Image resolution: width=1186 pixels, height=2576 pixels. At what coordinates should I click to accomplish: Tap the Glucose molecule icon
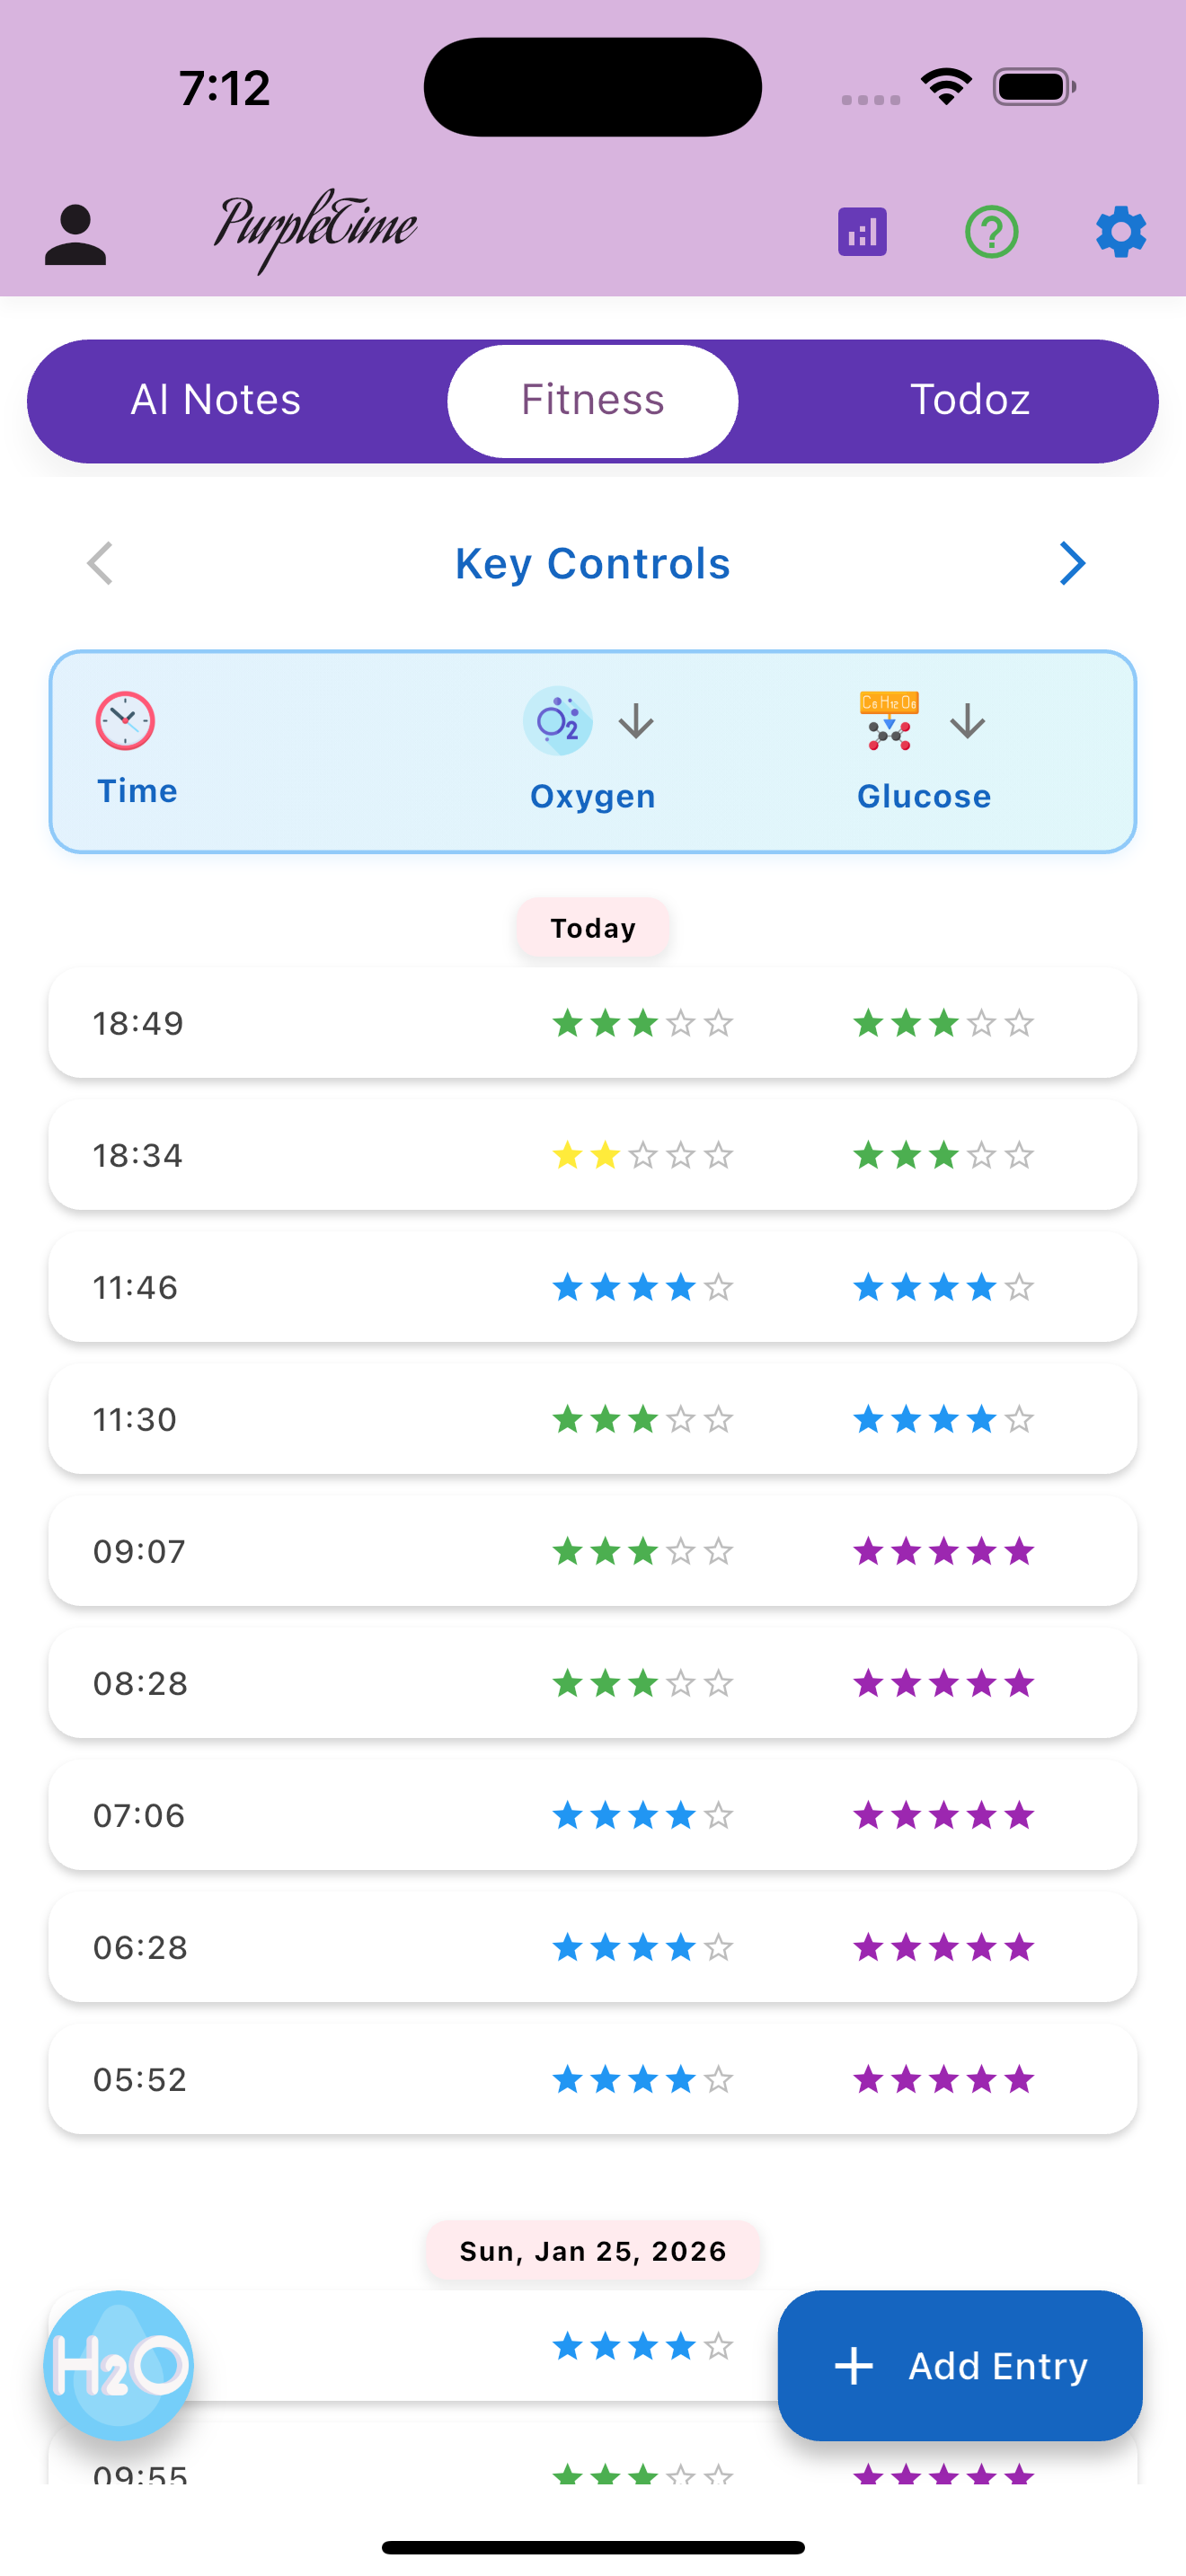click(889, 721)
